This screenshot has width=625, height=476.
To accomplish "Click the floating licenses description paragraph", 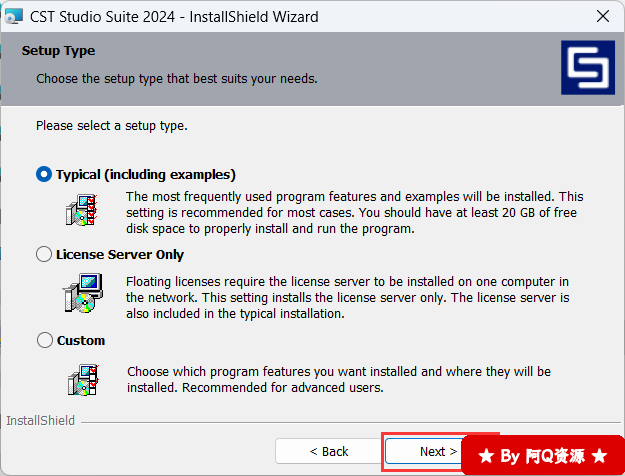I will 348,297.
